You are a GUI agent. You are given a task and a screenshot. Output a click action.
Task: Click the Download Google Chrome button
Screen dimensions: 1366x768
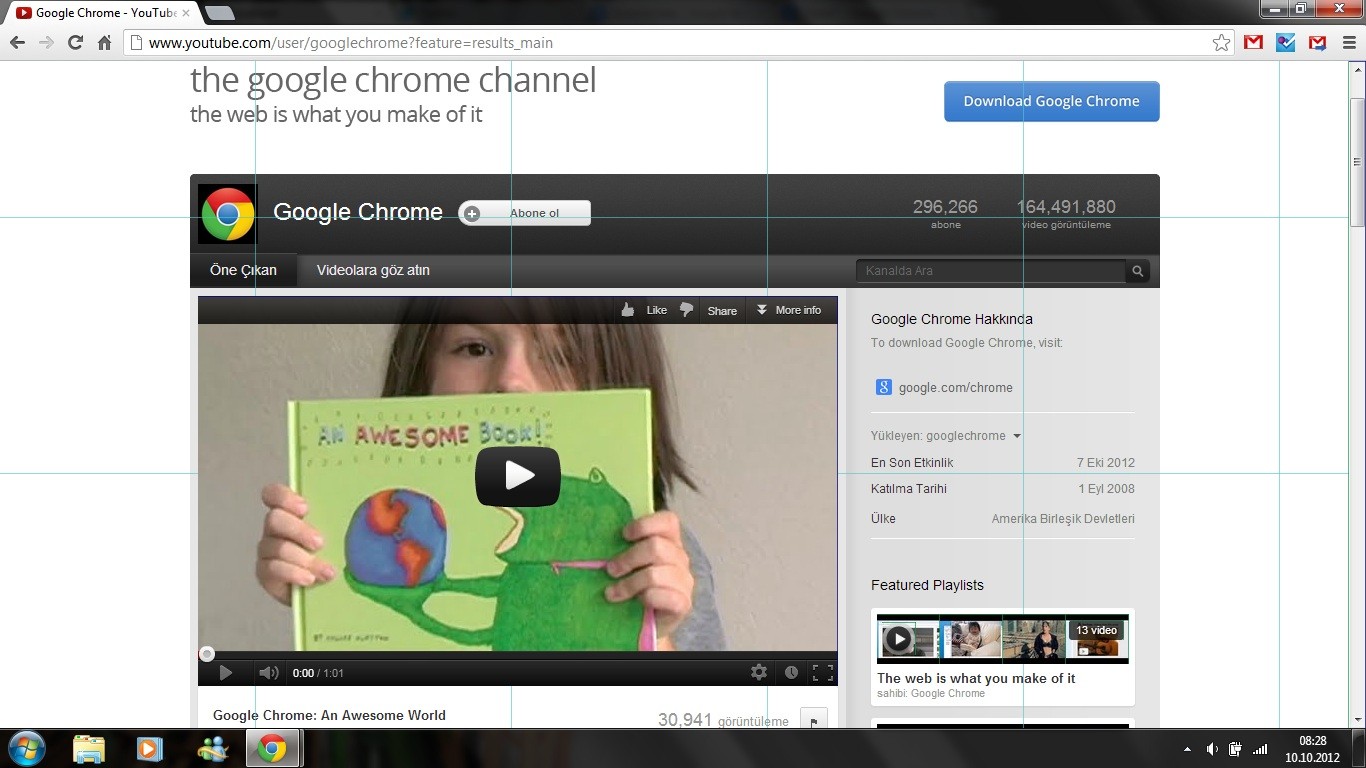pyautogui.click(x=1052, y=101)
